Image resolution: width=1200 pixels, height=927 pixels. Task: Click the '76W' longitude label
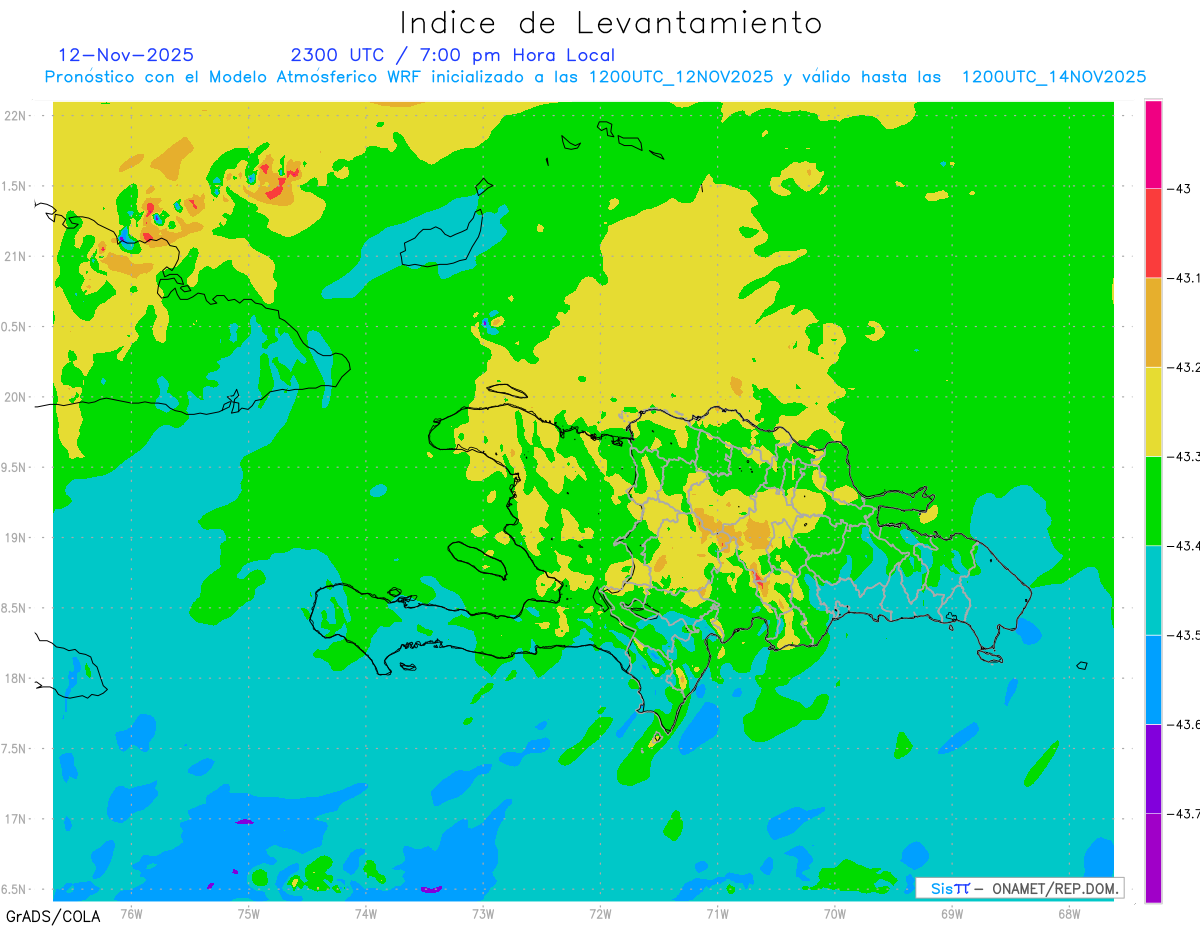click(x=131, y=913)
